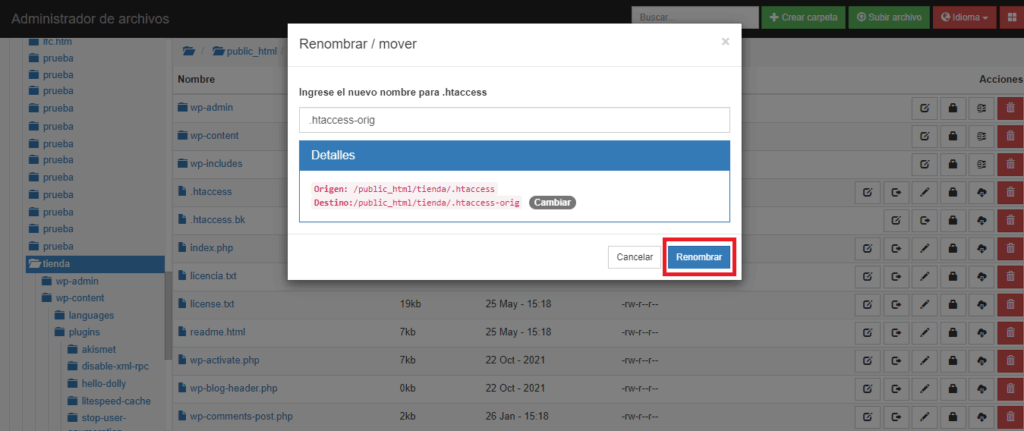The image size is (1024, 431).
Task: Open disable-xml-rpc in the sidebar tree
Action: [x=108, y=366]
